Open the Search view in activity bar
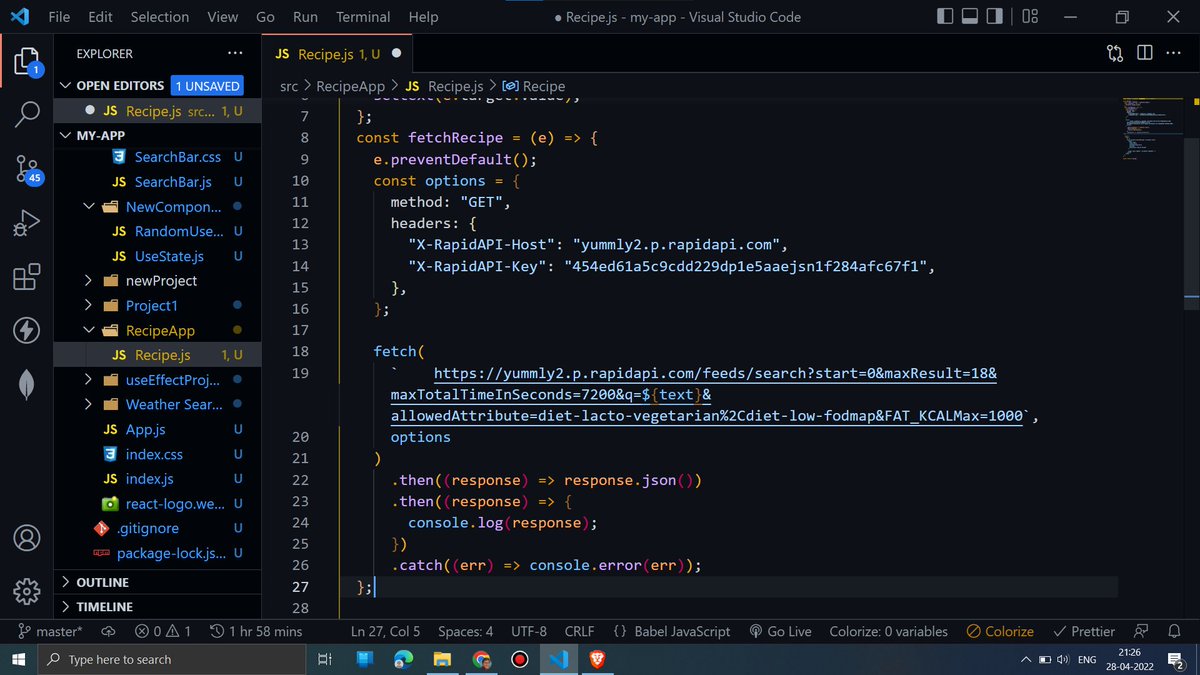The image size is (1200, 675). (27, 114)
